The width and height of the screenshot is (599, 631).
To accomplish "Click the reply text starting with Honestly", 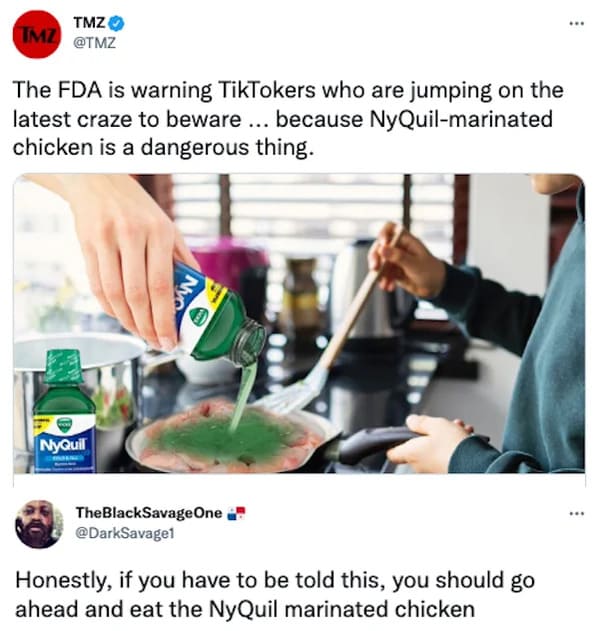I will [x=275, y=595].
